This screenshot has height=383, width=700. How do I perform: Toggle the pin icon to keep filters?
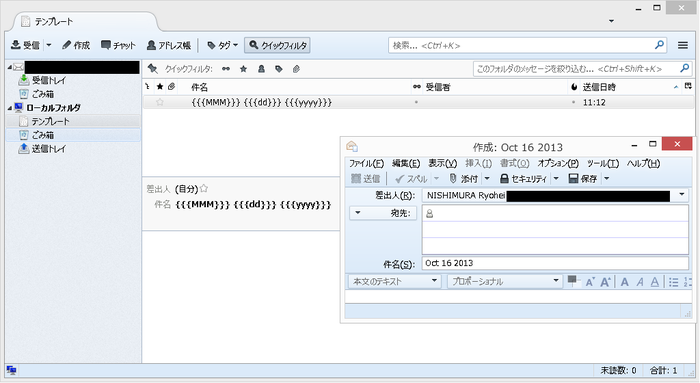point(153,69)
